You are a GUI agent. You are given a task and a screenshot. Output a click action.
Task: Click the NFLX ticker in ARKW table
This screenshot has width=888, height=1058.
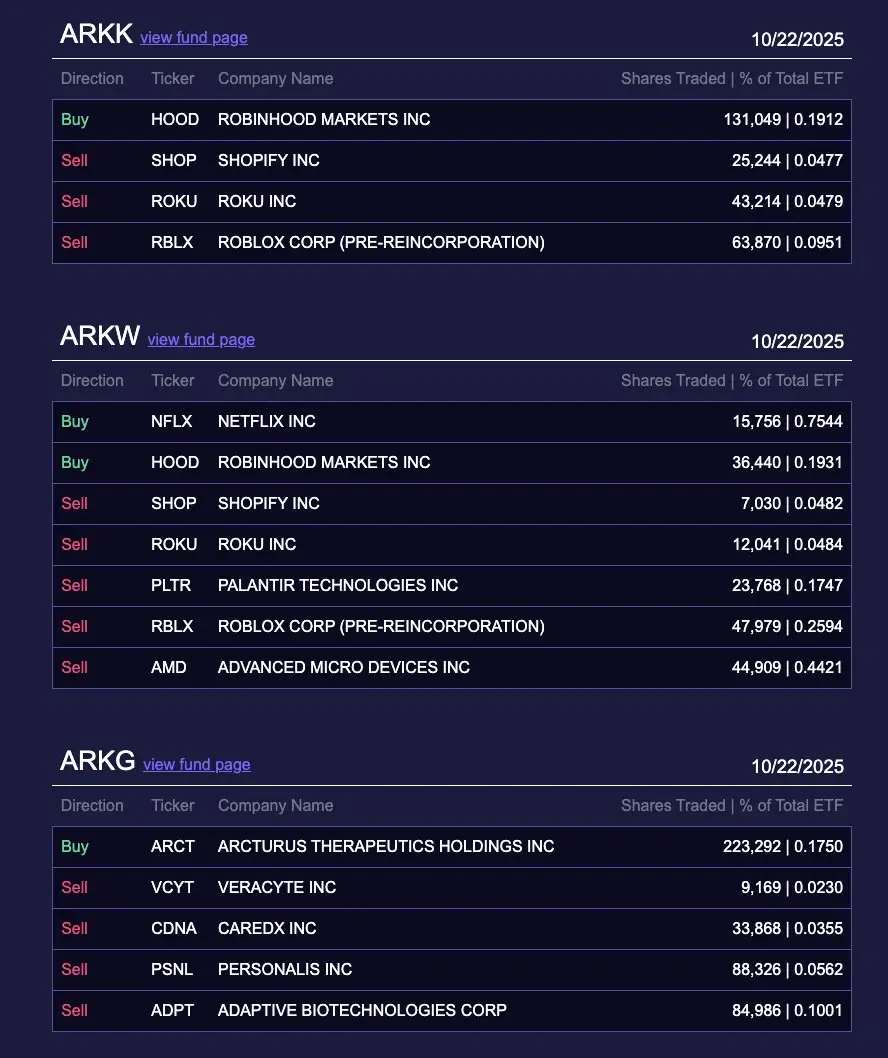[172, 422]
